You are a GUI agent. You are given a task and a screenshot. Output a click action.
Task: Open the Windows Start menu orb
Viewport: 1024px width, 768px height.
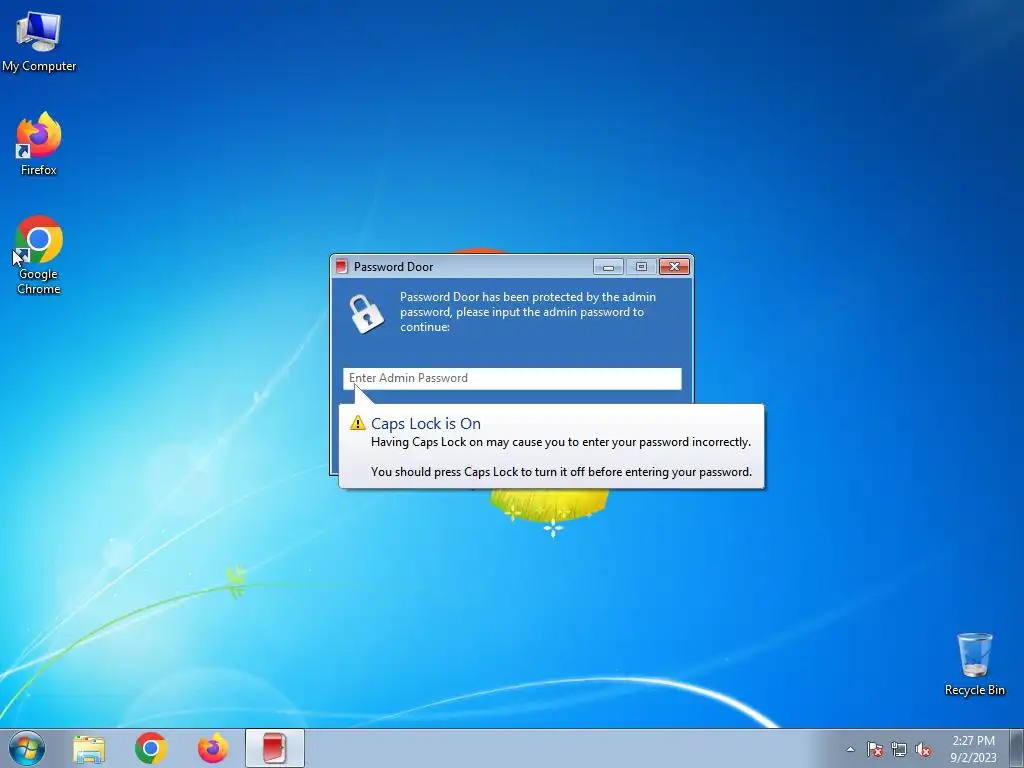tap(27, 748)
